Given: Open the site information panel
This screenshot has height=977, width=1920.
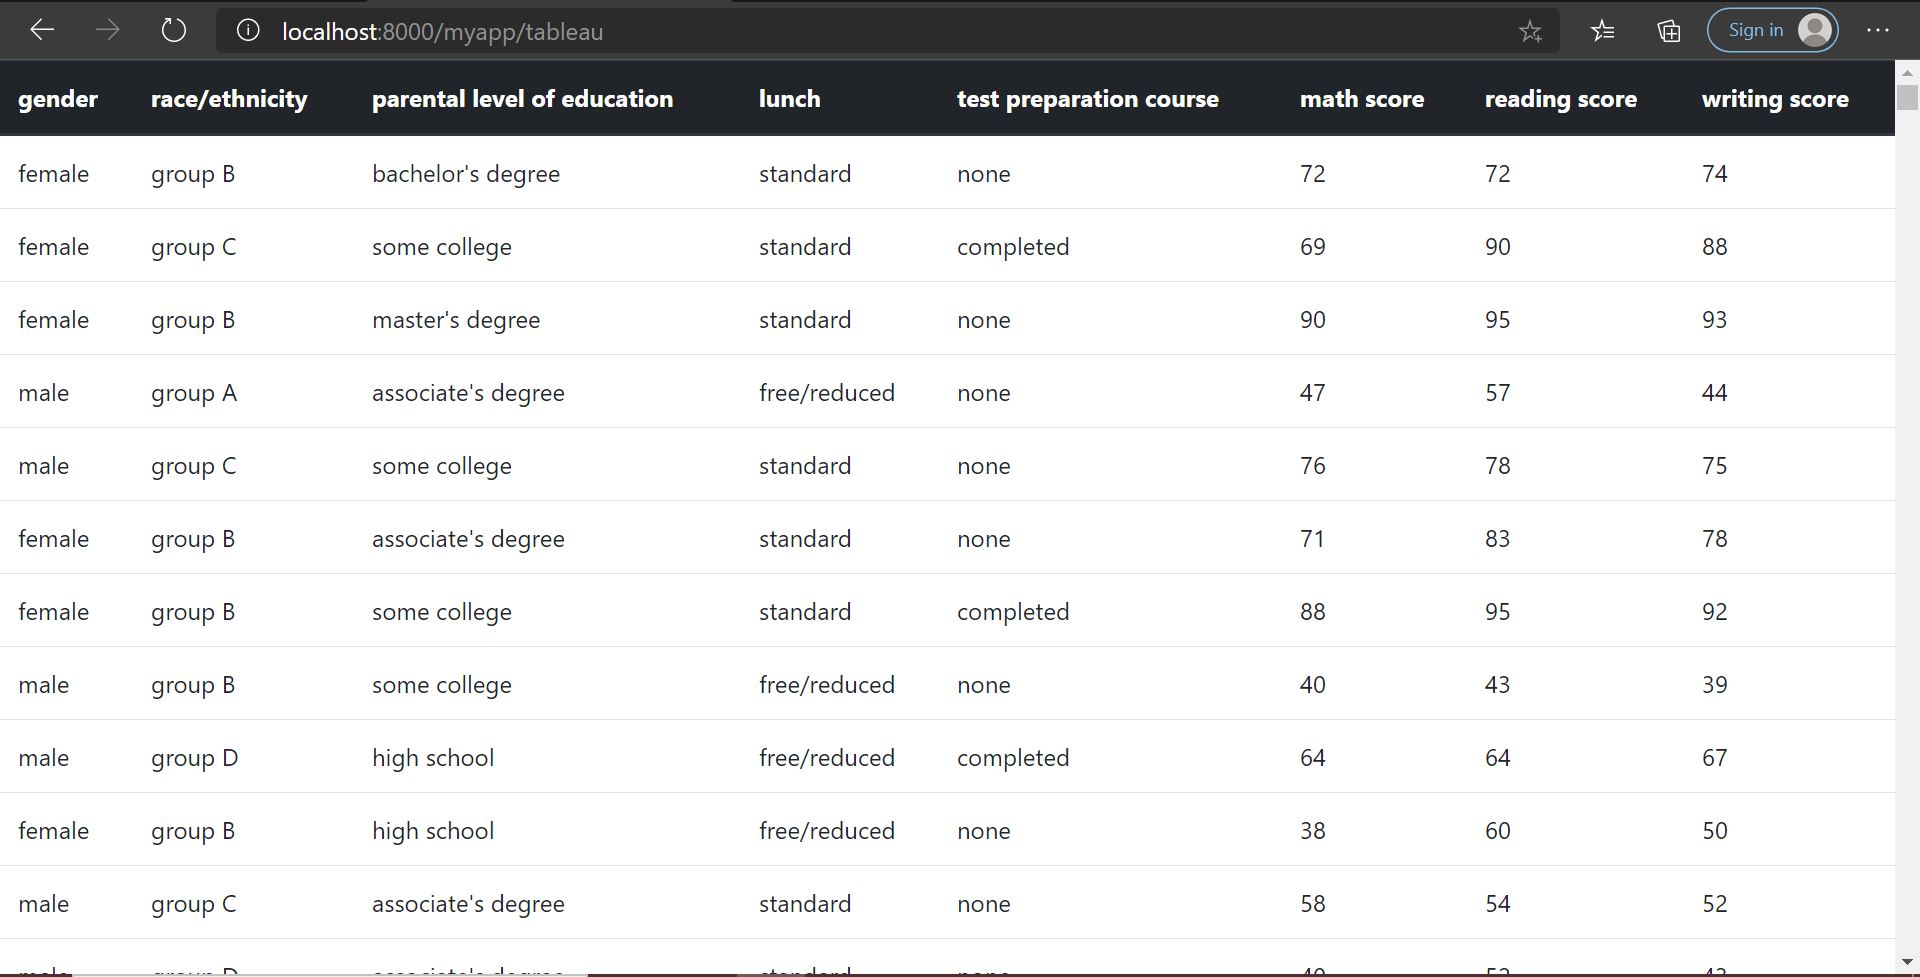Looking at the screenshot, I should (247, 30).
